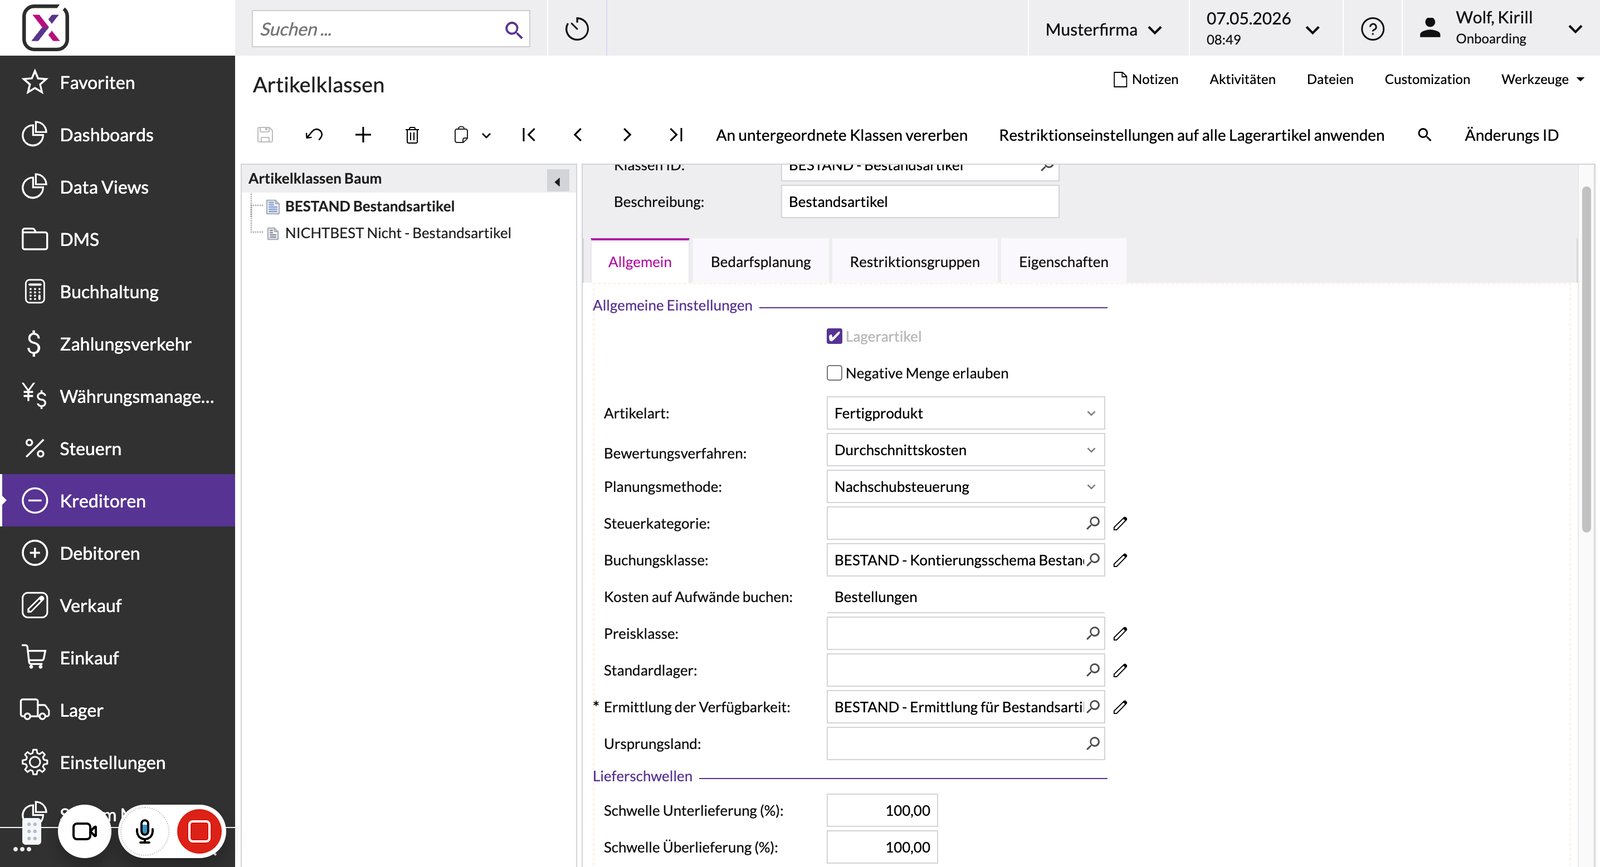Click Restriktionseinstellungen auf alle Lagerartikel anwenden
This screenshot has width=1600, height=867.
(1192, 135)
